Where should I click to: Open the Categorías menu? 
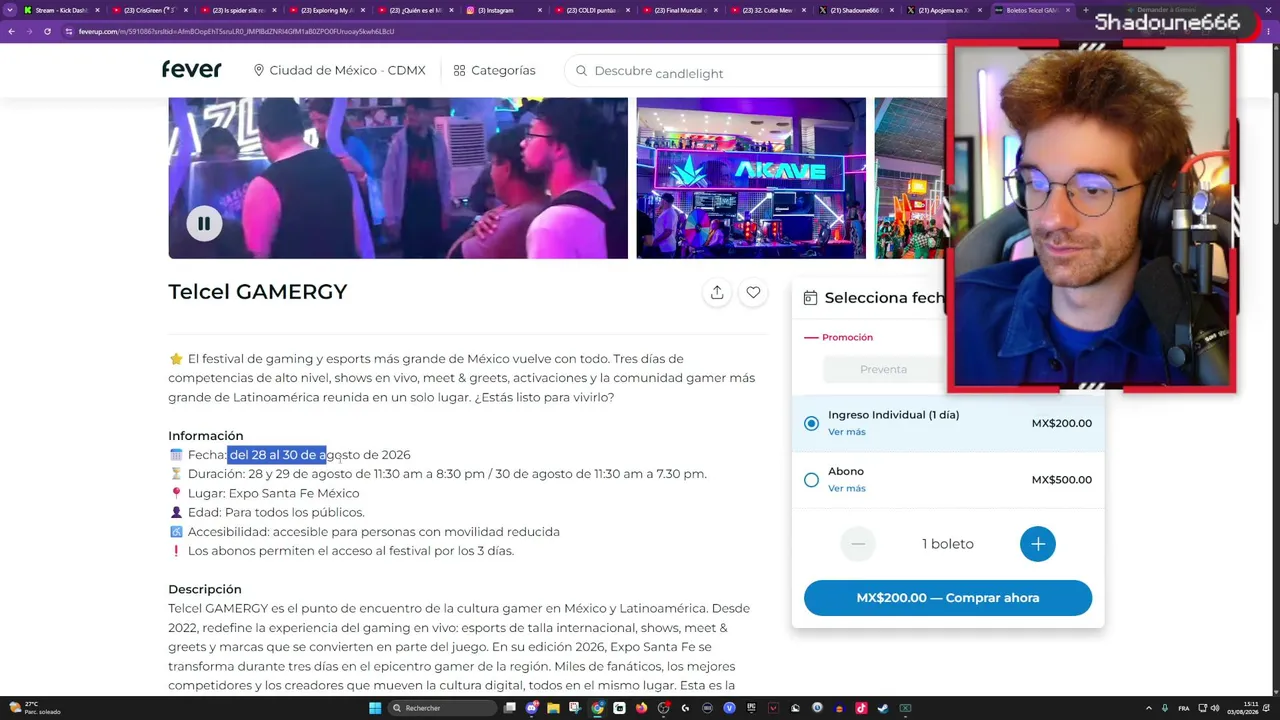coord(494,71)
